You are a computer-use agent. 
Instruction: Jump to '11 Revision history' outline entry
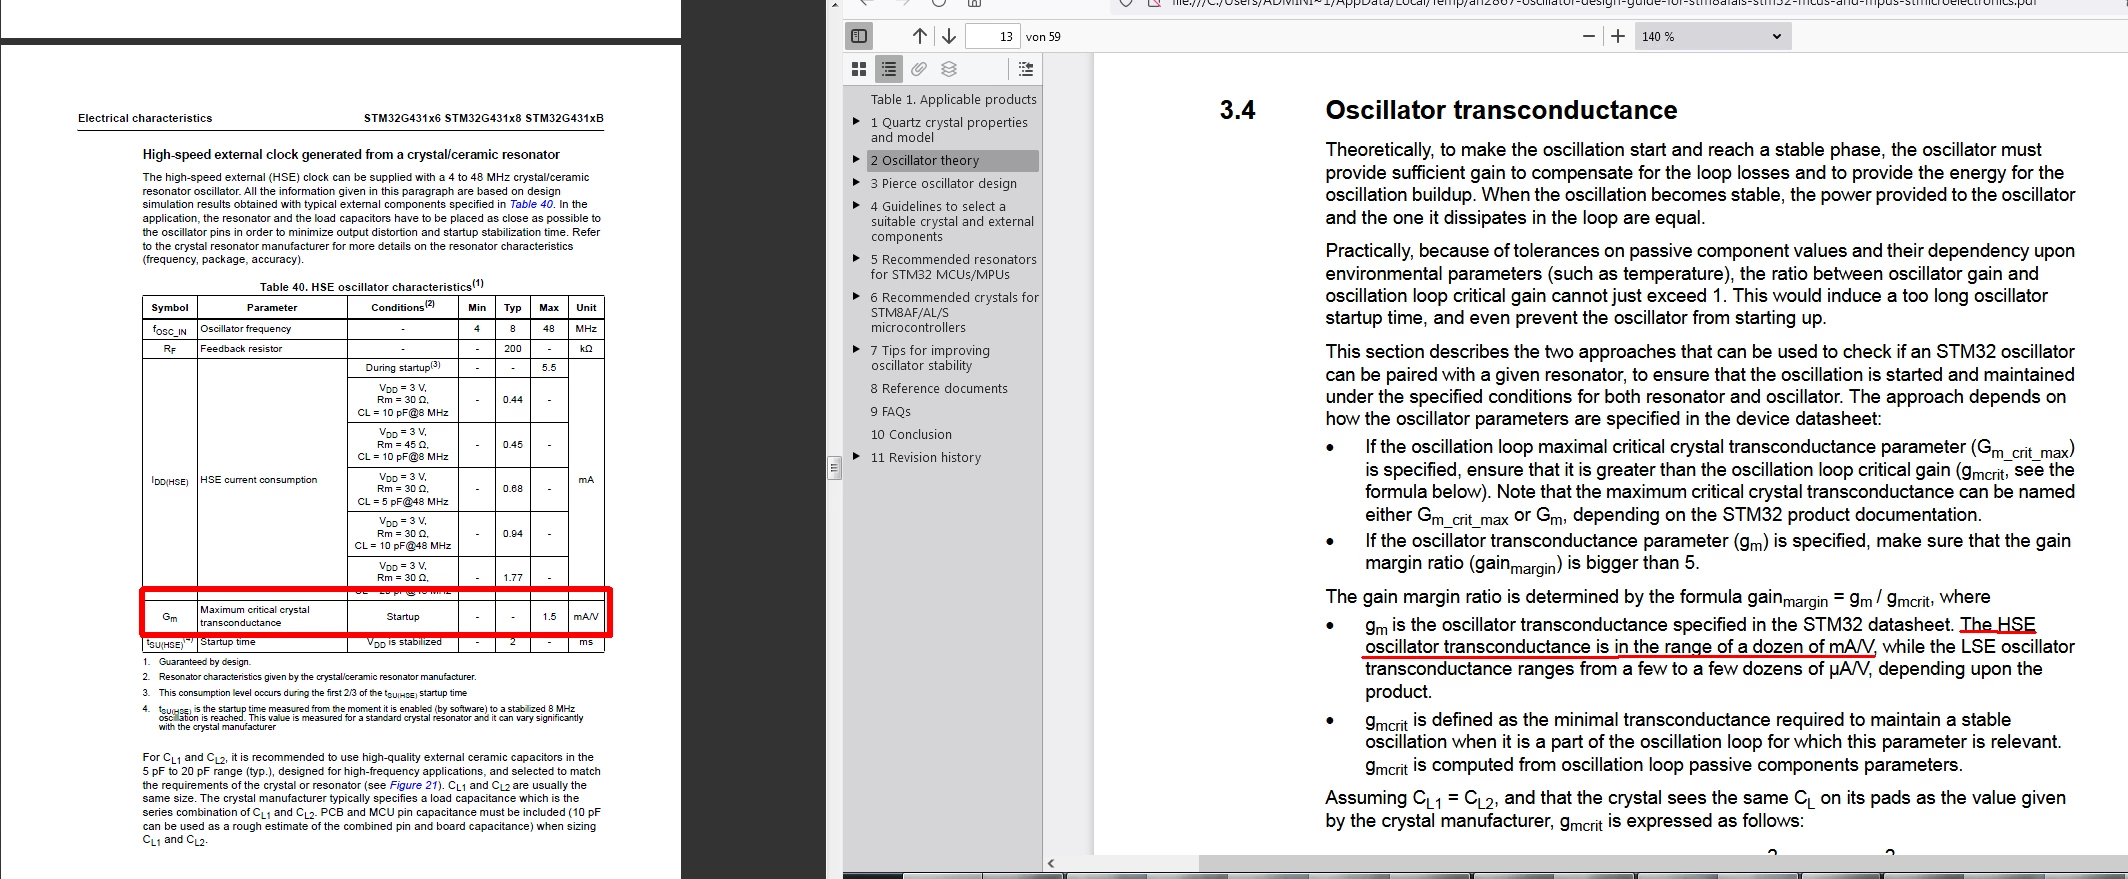pos(925,458)
